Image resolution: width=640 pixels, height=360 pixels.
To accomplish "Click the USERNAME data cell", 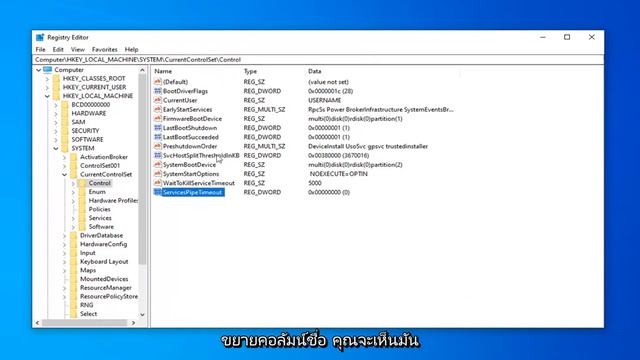I will click(x=324, y=100).
